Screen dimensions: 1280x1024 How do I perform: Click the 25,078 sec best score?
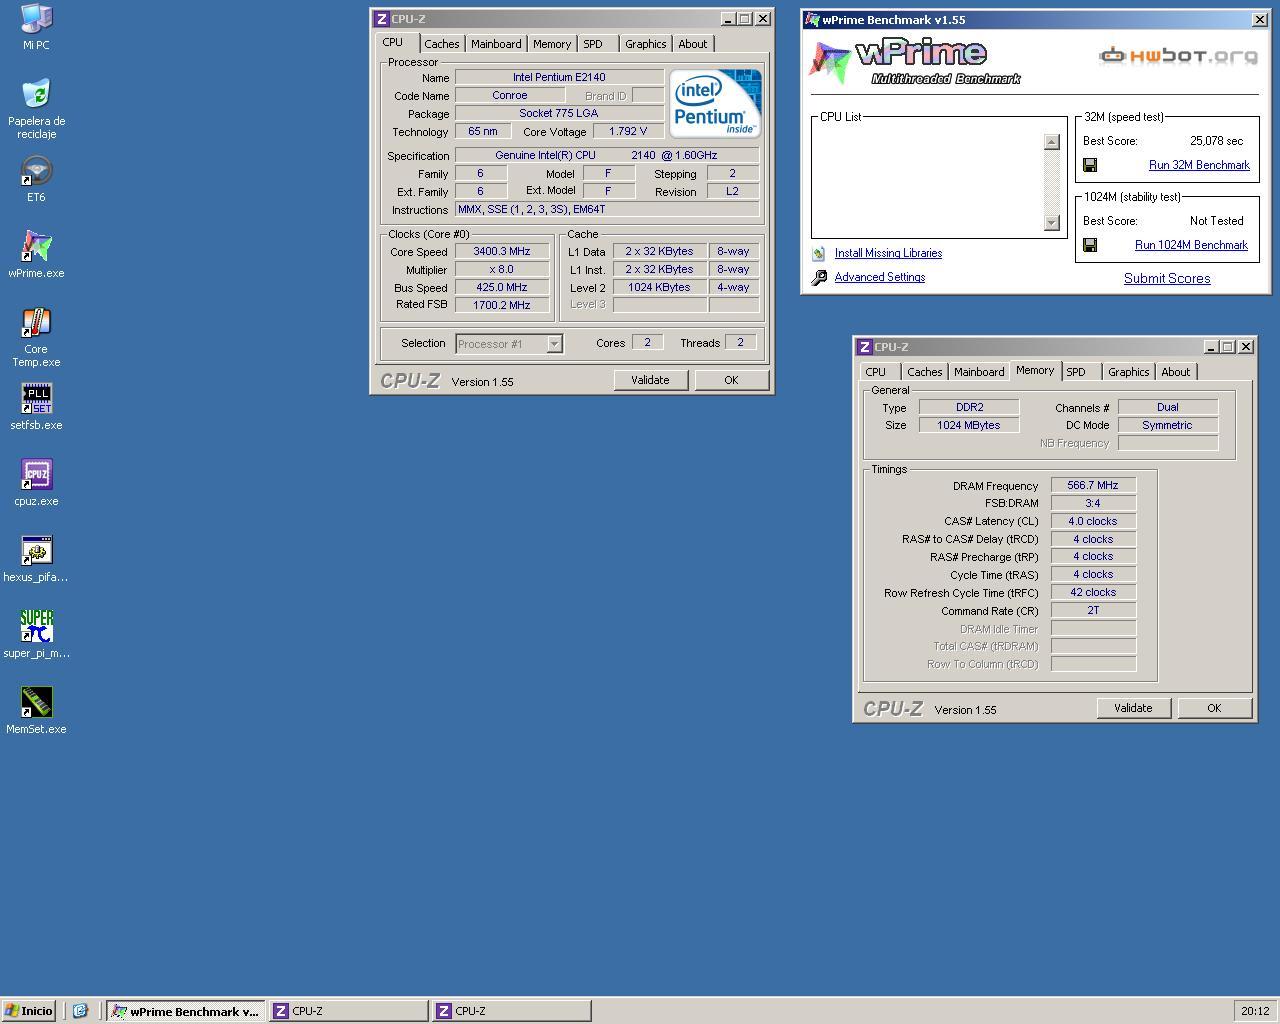coord(1217,141)
